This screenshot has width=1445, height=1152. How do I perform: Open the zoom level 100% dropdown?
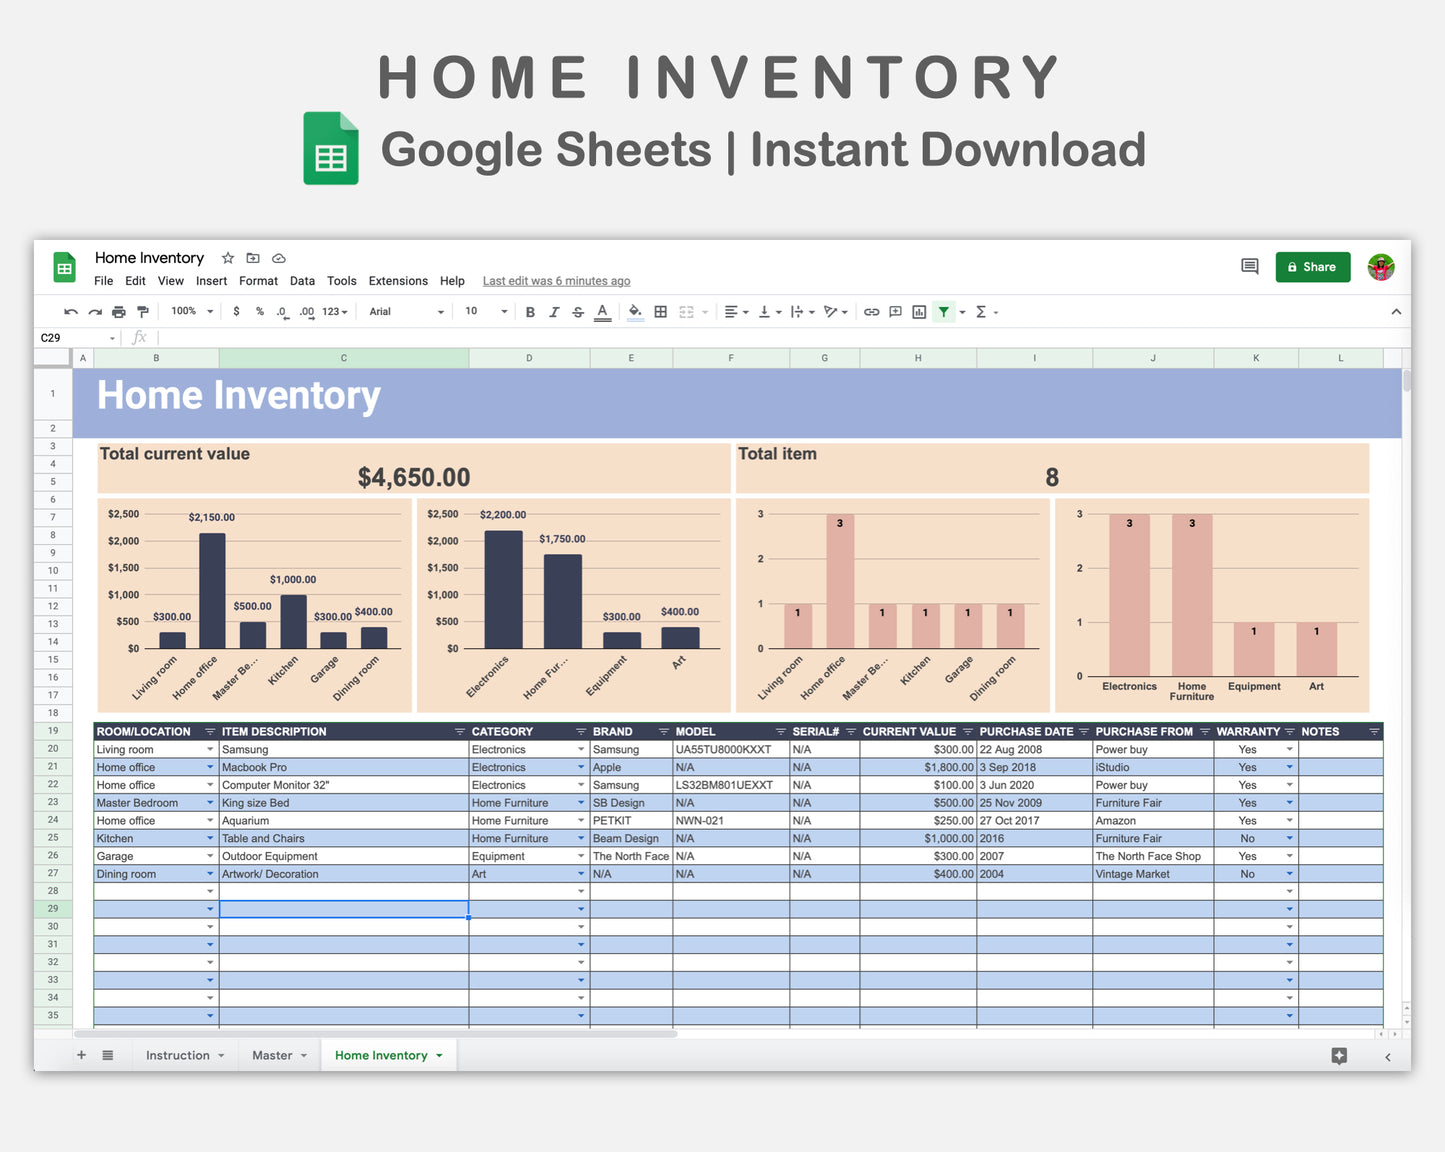coord(190,311)
